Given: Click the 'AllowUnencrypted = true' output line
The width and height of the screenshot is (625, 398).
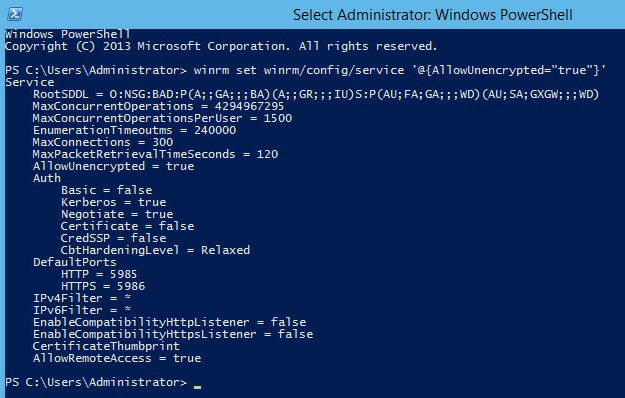Looking at the screenshot, I should point(114,166).
